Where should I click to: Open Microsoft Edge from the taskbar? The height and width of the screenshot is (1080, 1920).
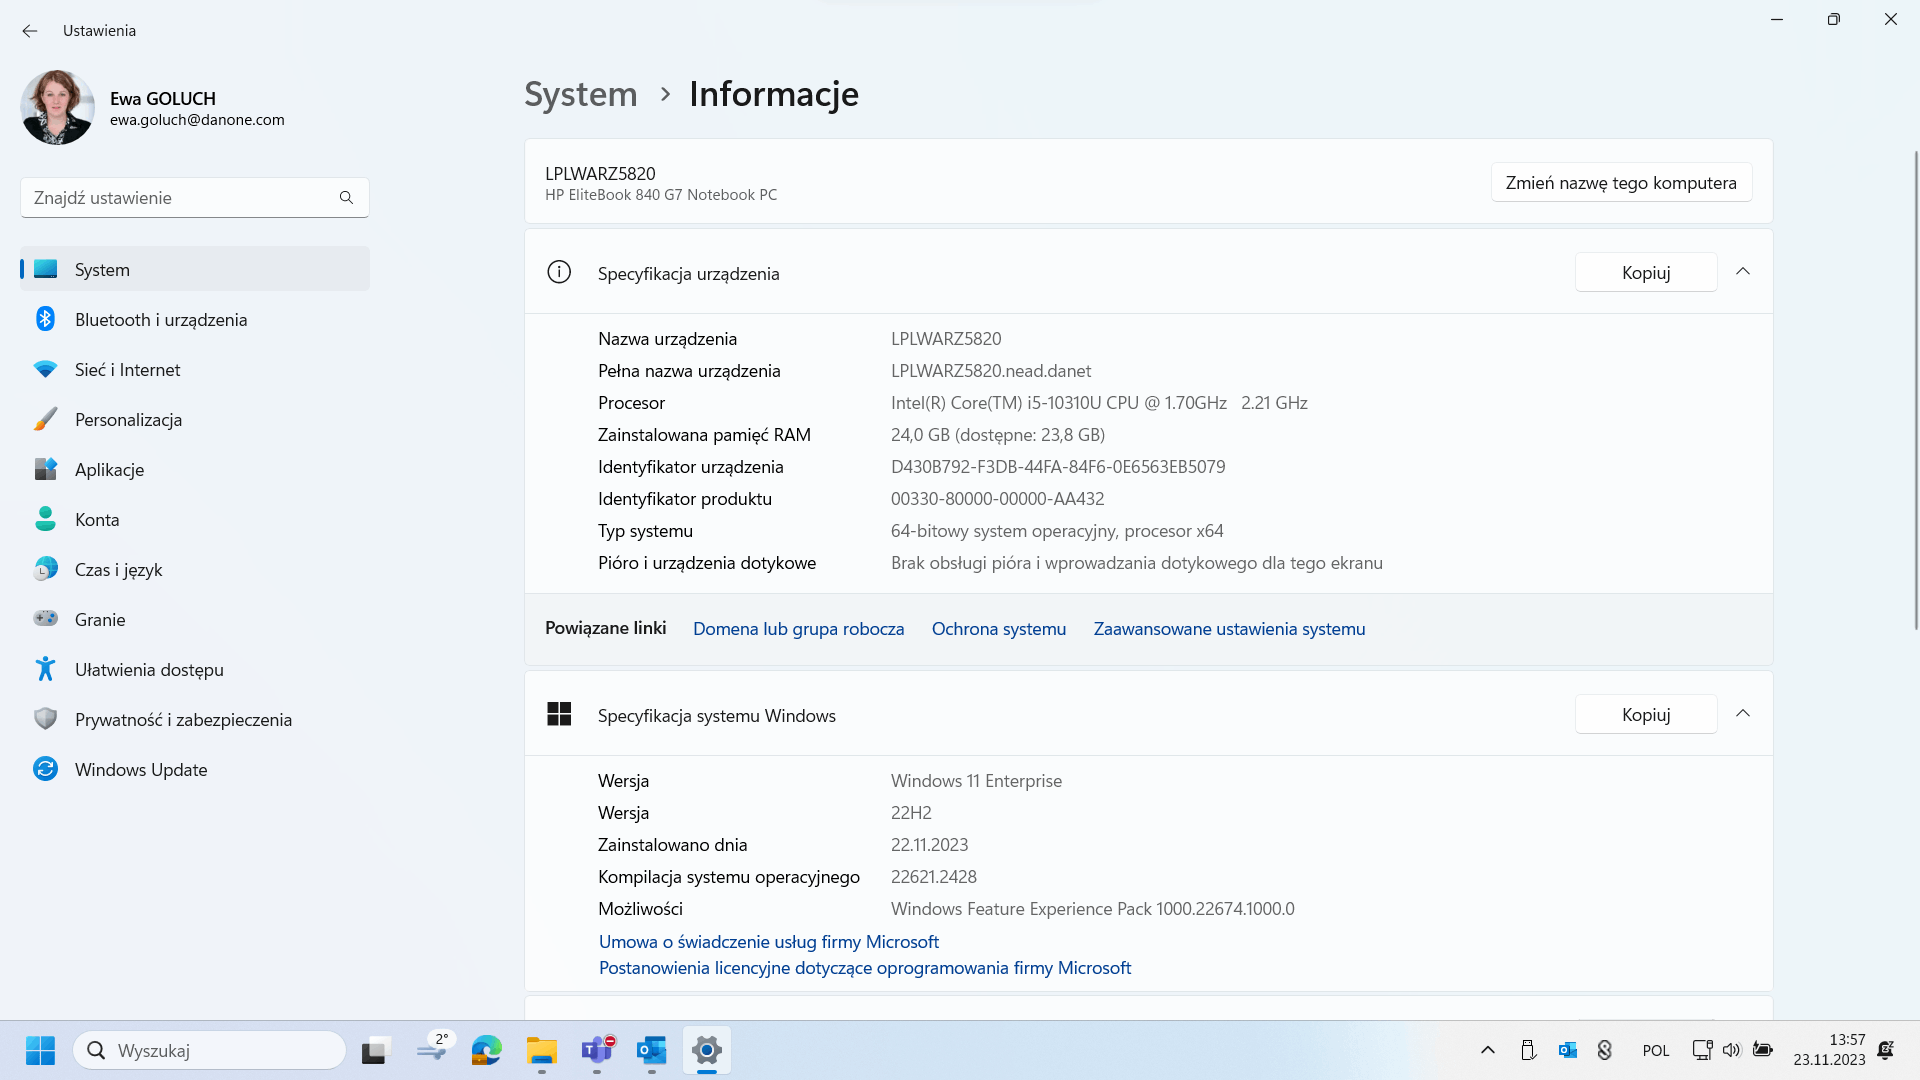(487, 1051)
